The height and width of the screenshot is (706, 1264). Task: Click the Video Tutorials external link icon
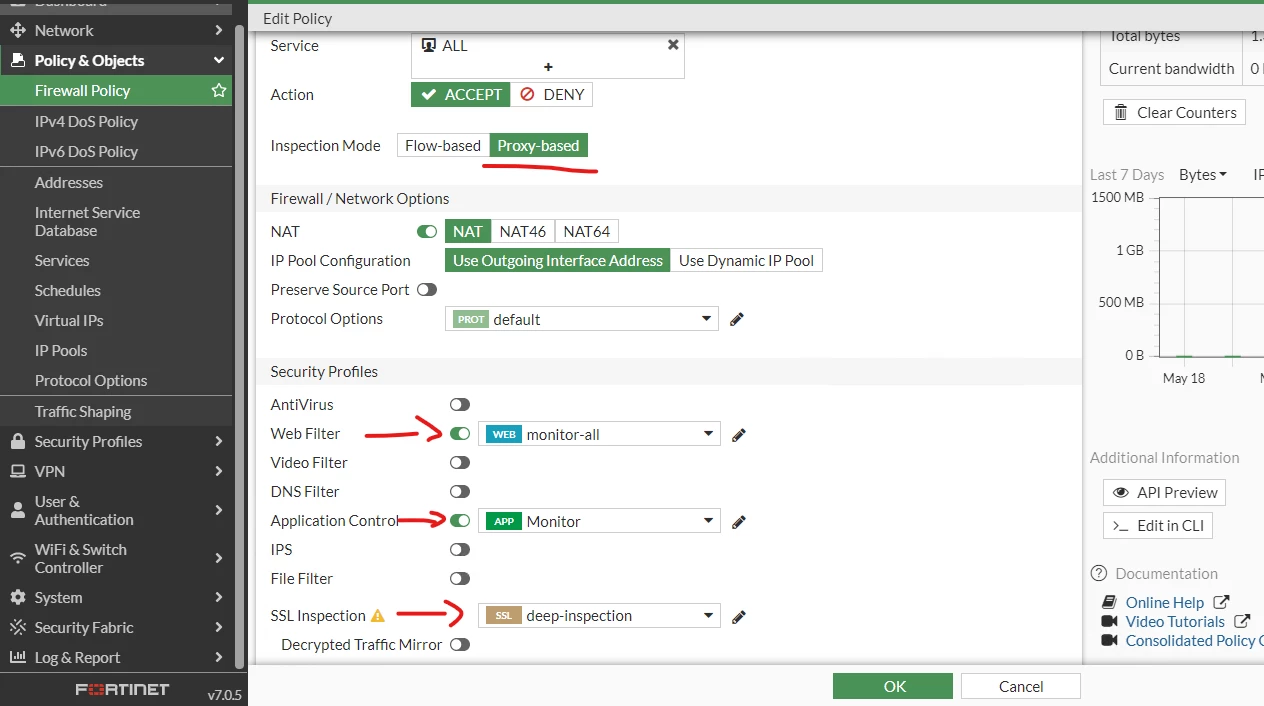click(x=1242, y=621)
